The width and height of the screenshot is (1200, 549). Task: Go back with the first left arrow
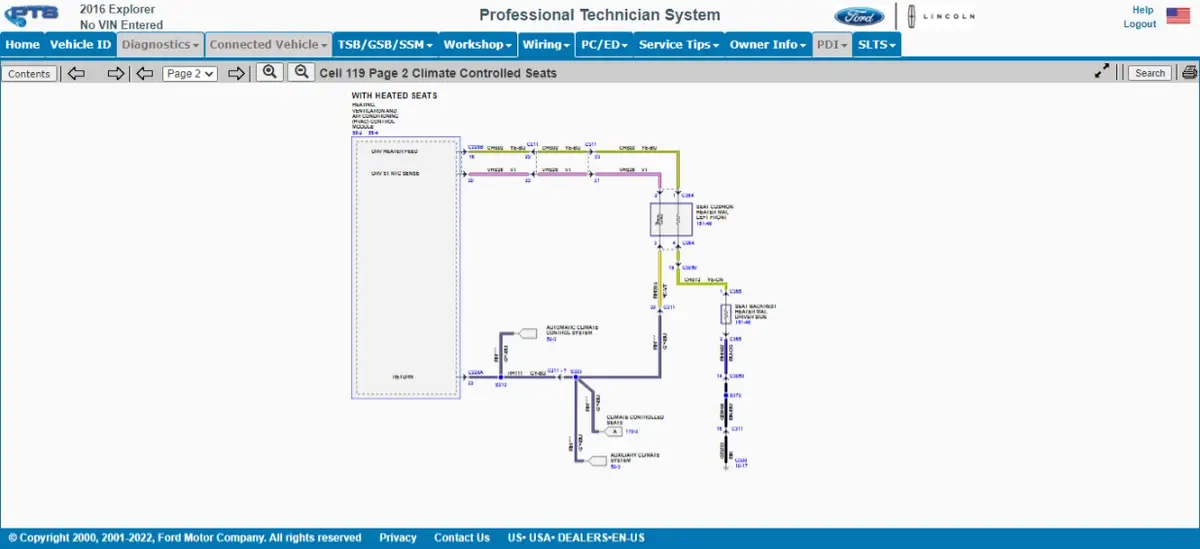76,73
